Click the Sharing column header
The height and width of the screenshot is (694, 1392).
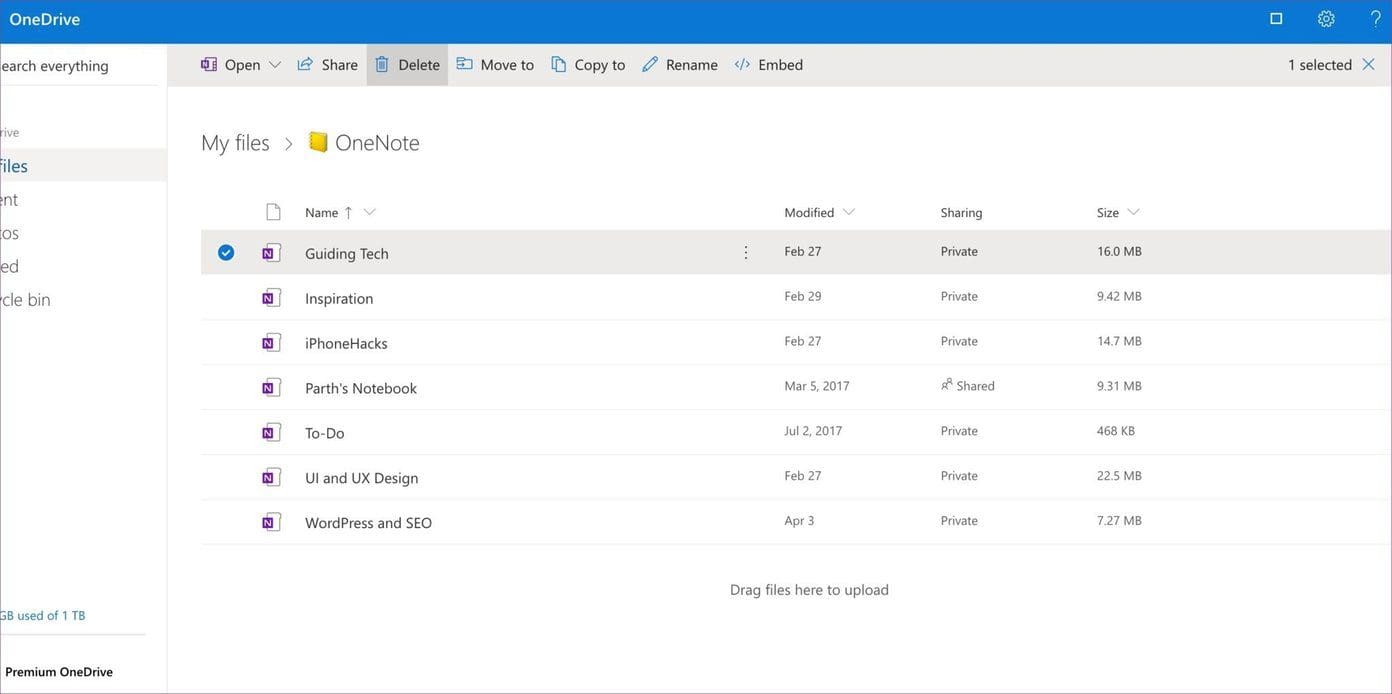[x=961, y=212]
